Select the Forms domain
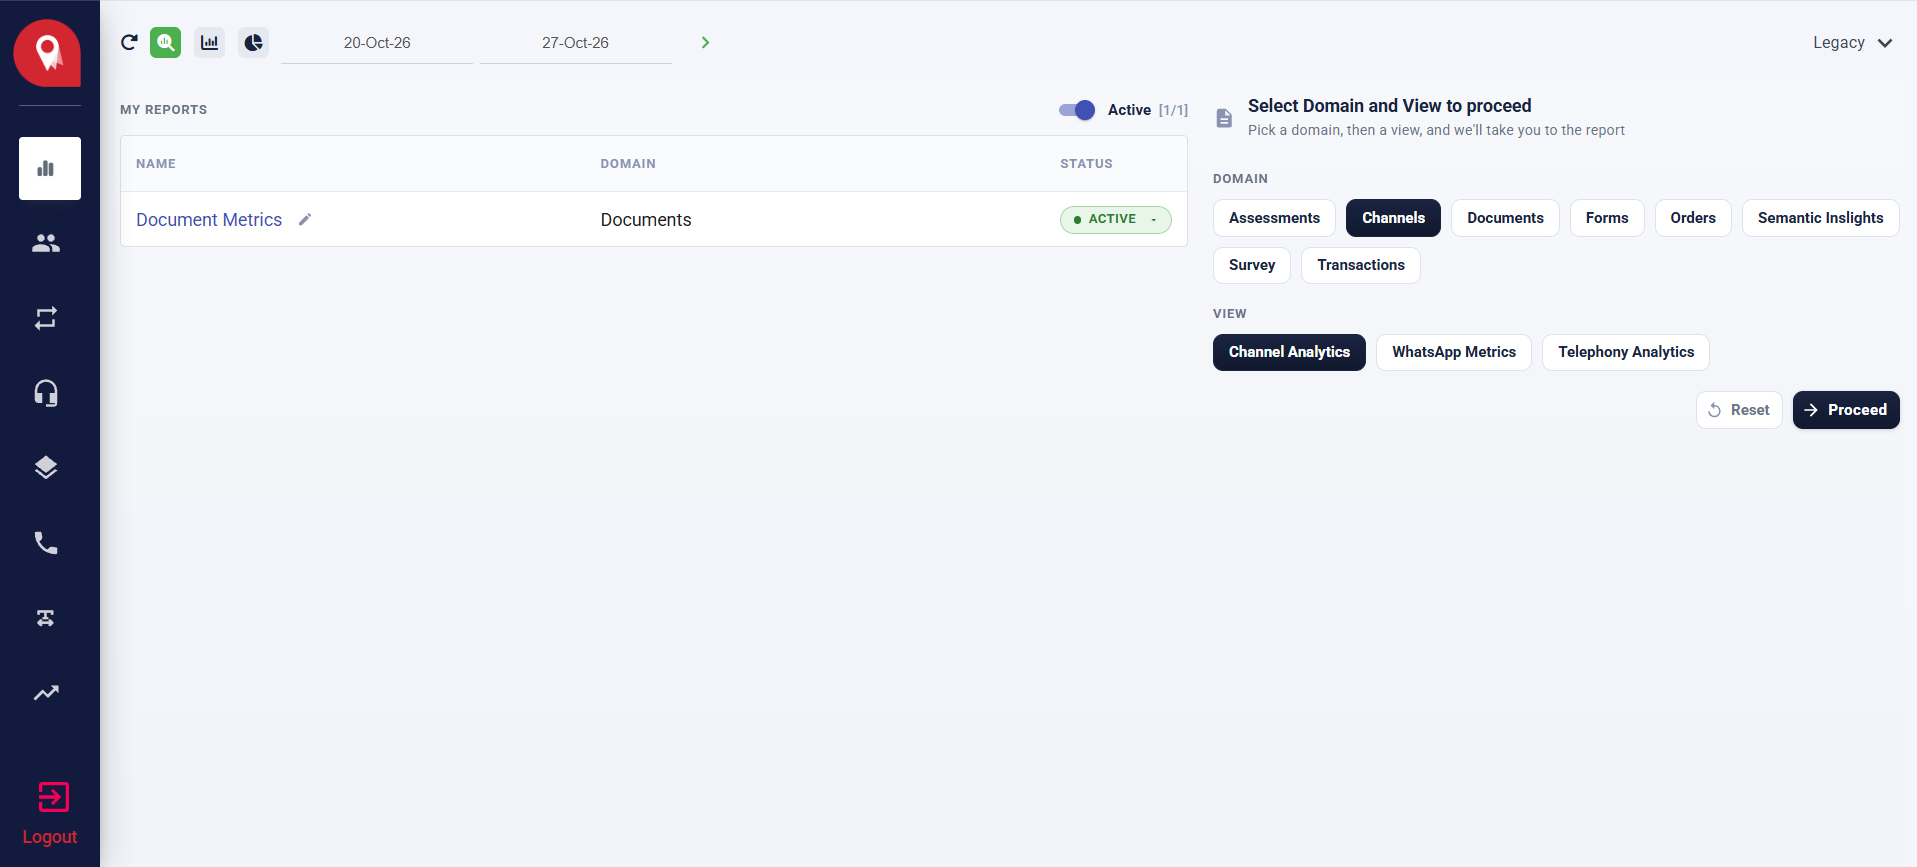The height and width of the screenshot is (867, 1917). [1607, 218]
